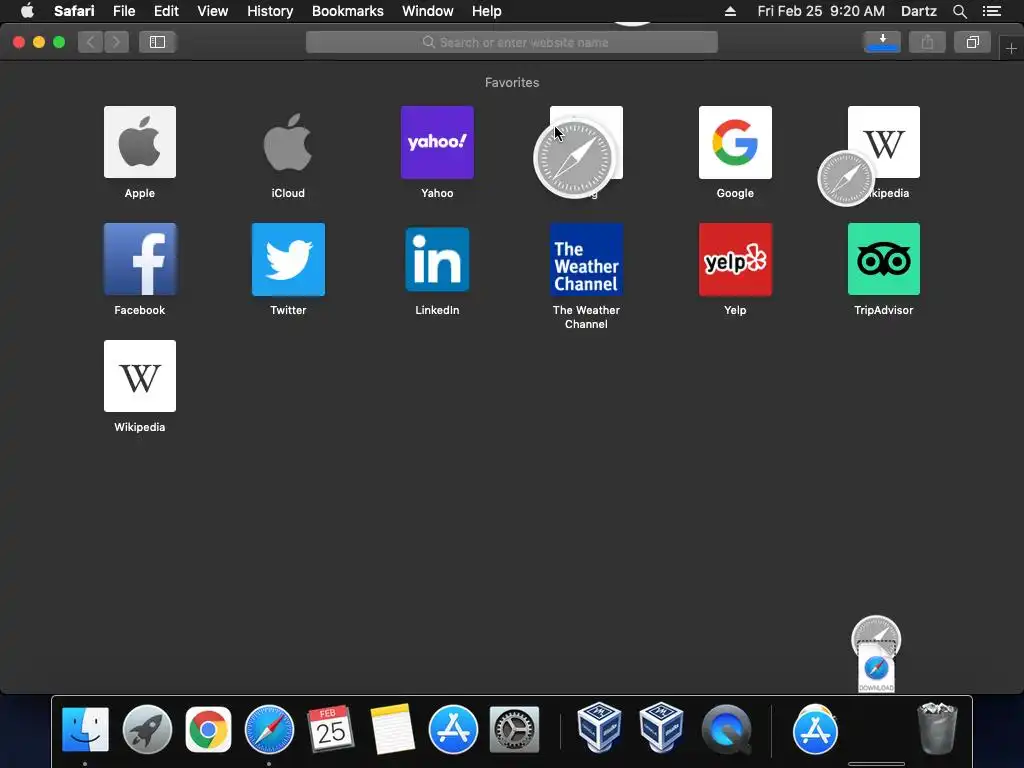Open the Twitter favorite tile
The width and height of the screenshot is (1024, 768).
click(x=288, y=259)
